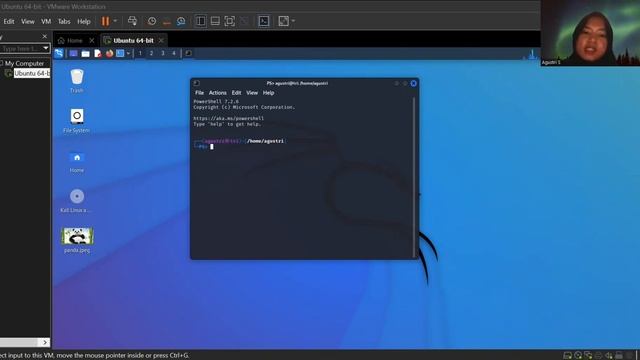The width and height of the screenshot is (640, 360).
Task: Launch Firefox from the Kali panel
Action: pos(109,53)
